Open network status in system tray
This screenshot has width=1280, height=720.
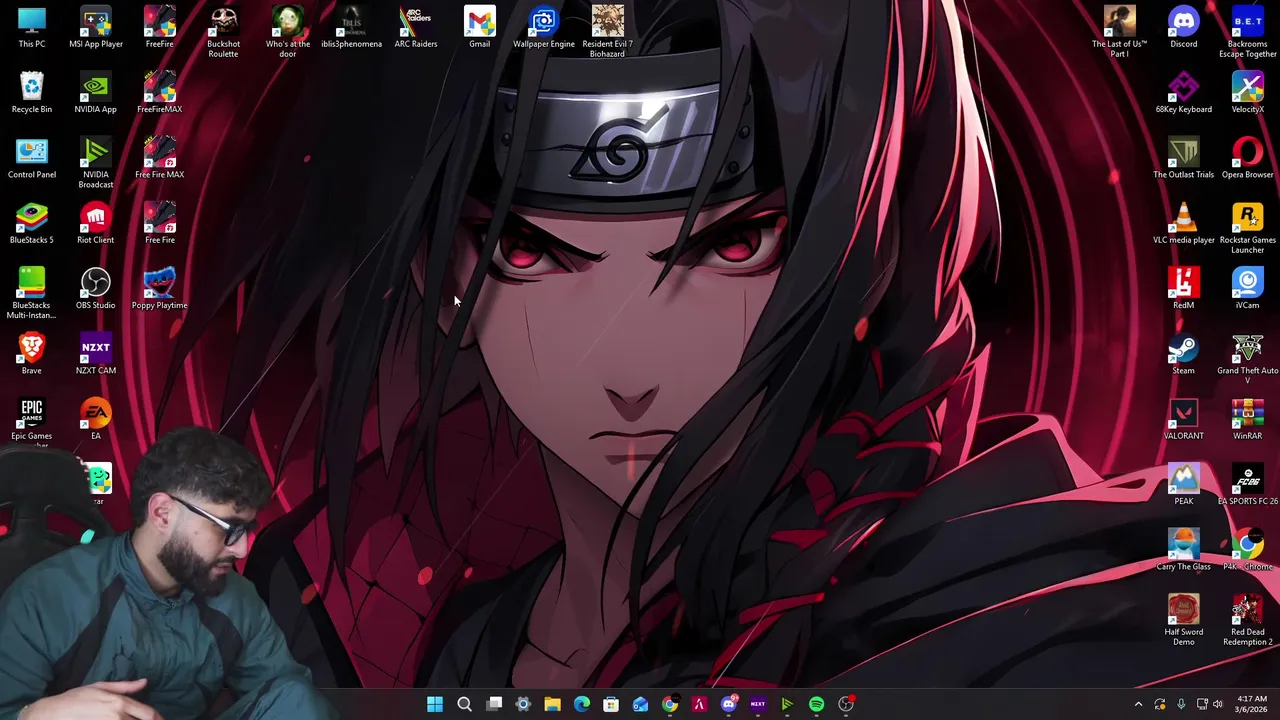tap(1202, 704)
